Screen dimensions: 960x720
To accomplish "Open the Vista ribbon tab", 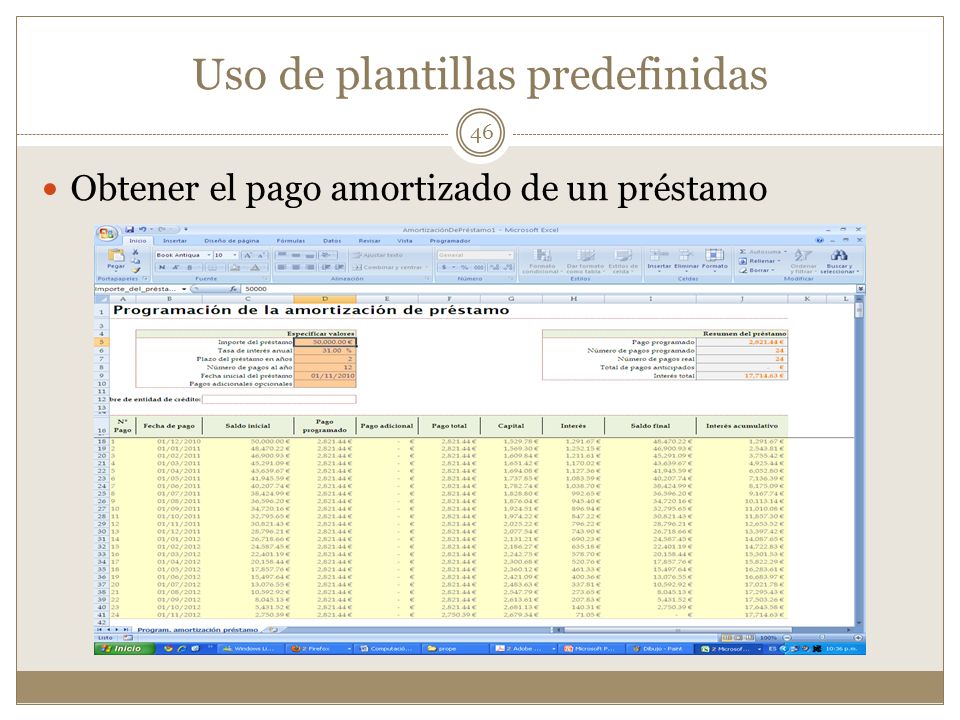I will pyautogui.click(x=405, y=241).
